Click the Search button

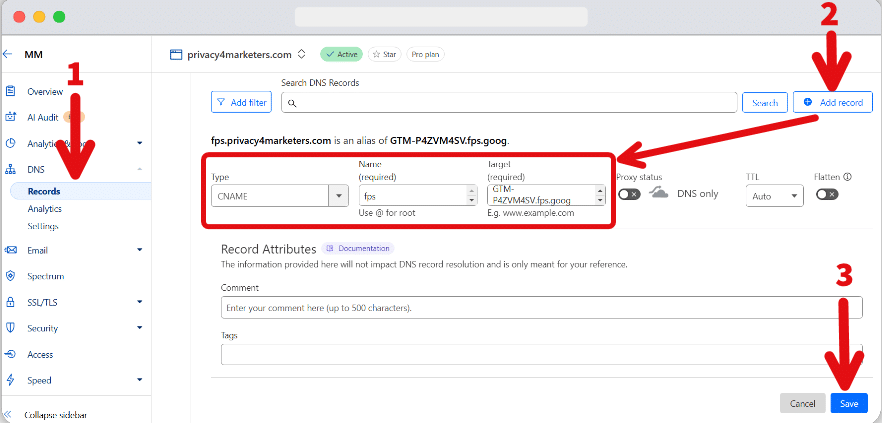point(765,102)
